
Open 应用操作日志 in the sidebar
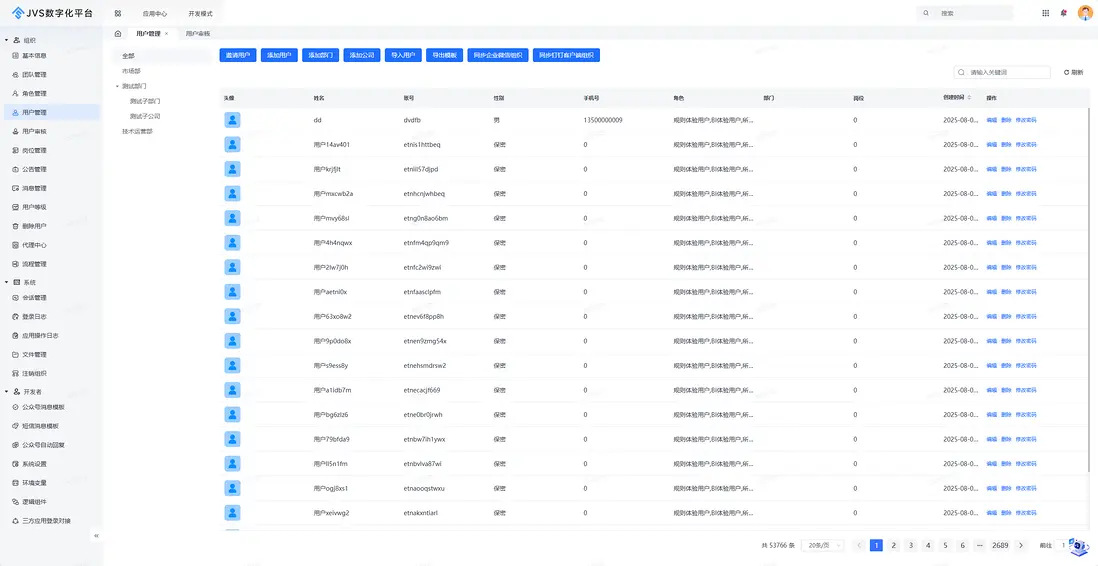[x=40, y=336]
